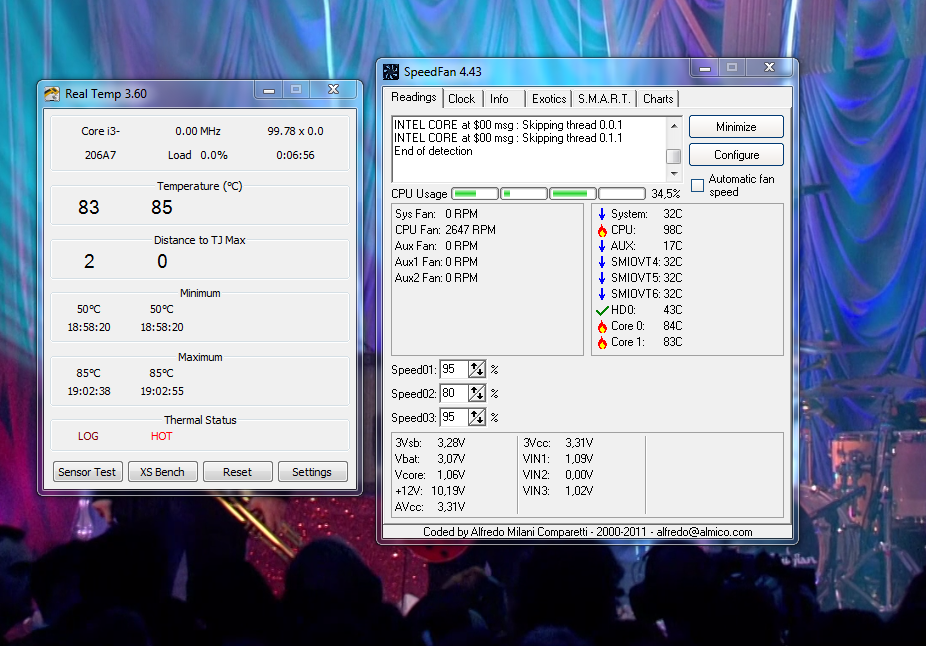The image size is (926, 646).
Task: Click the Speed01 value field
Action: (454, 370)
